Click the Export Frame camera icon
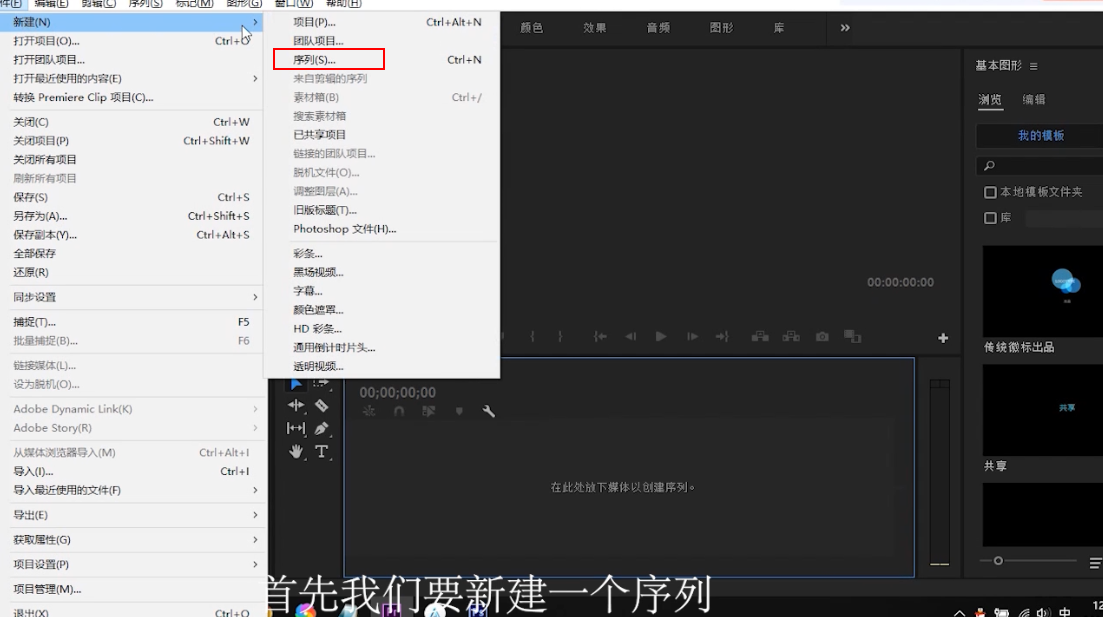The width and height of the screenshot is (1103, 617). [822, 337]
